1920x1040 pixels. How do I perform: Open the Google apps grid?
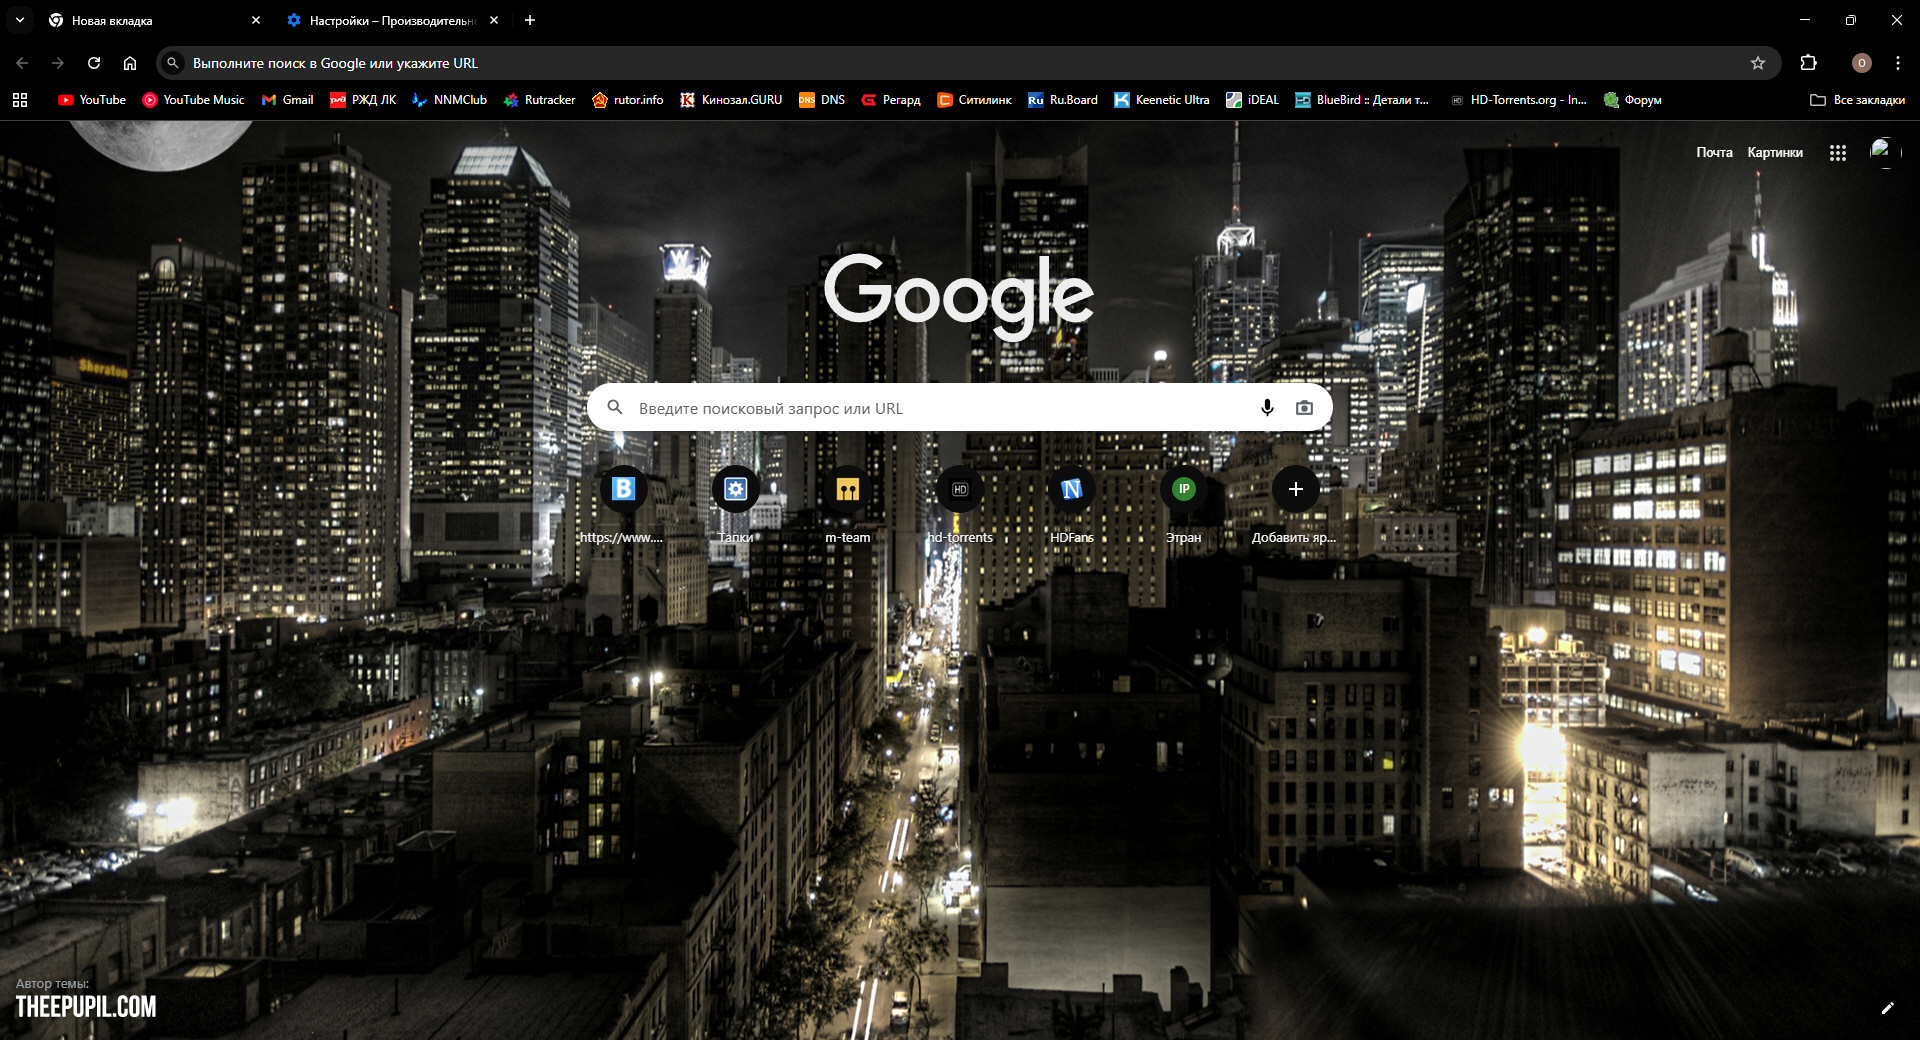tap(1837, 153)
